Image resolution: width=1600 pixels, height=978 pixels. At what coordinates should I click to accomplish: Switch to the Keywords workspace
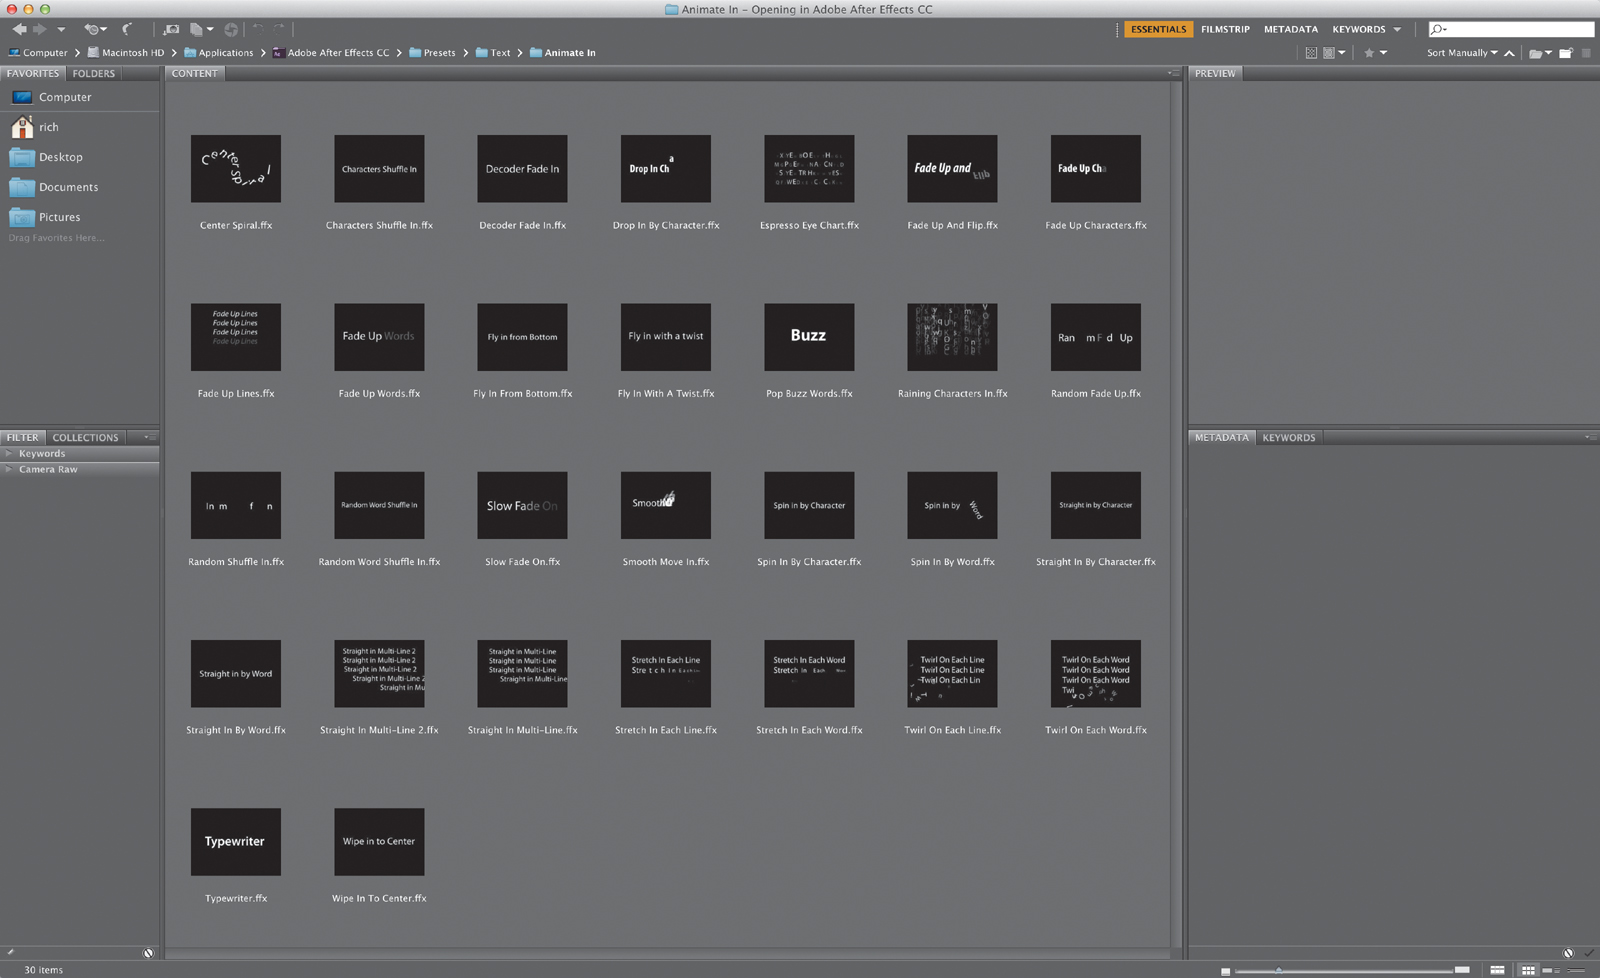click(x=1358, y=29)
